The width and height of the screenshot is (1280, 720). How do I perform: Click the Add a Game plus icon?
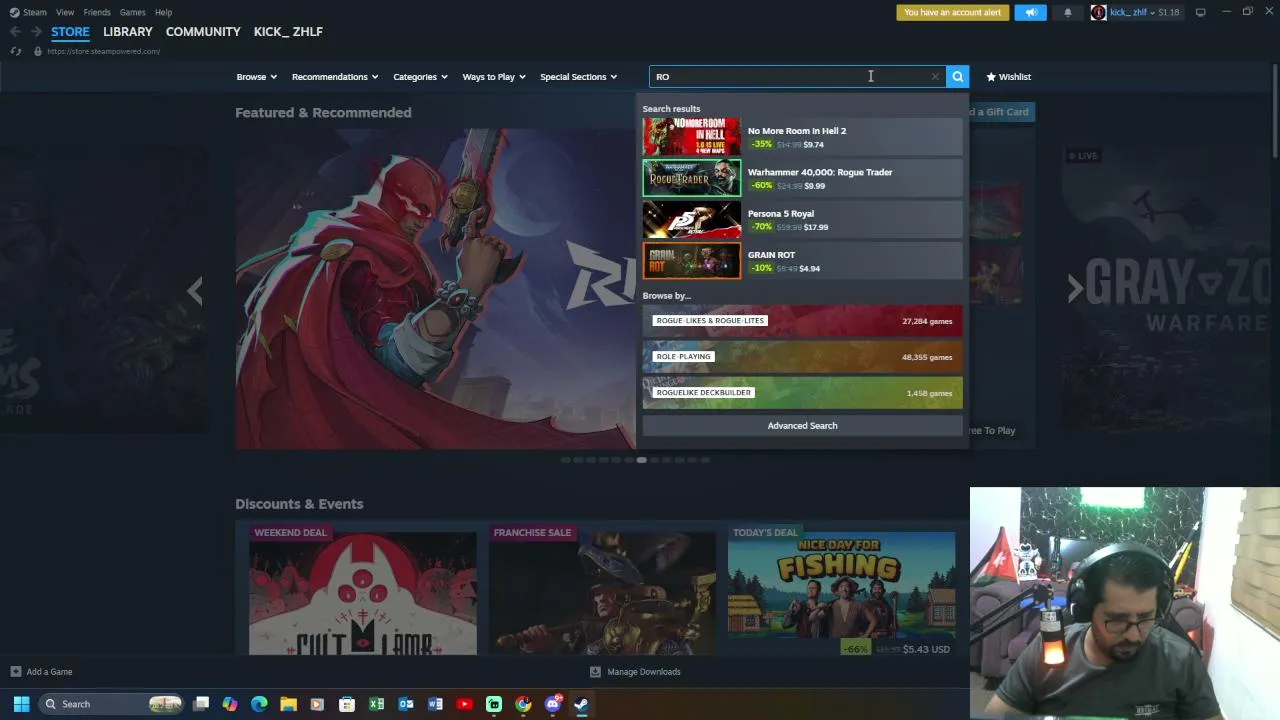coord(15,672)
